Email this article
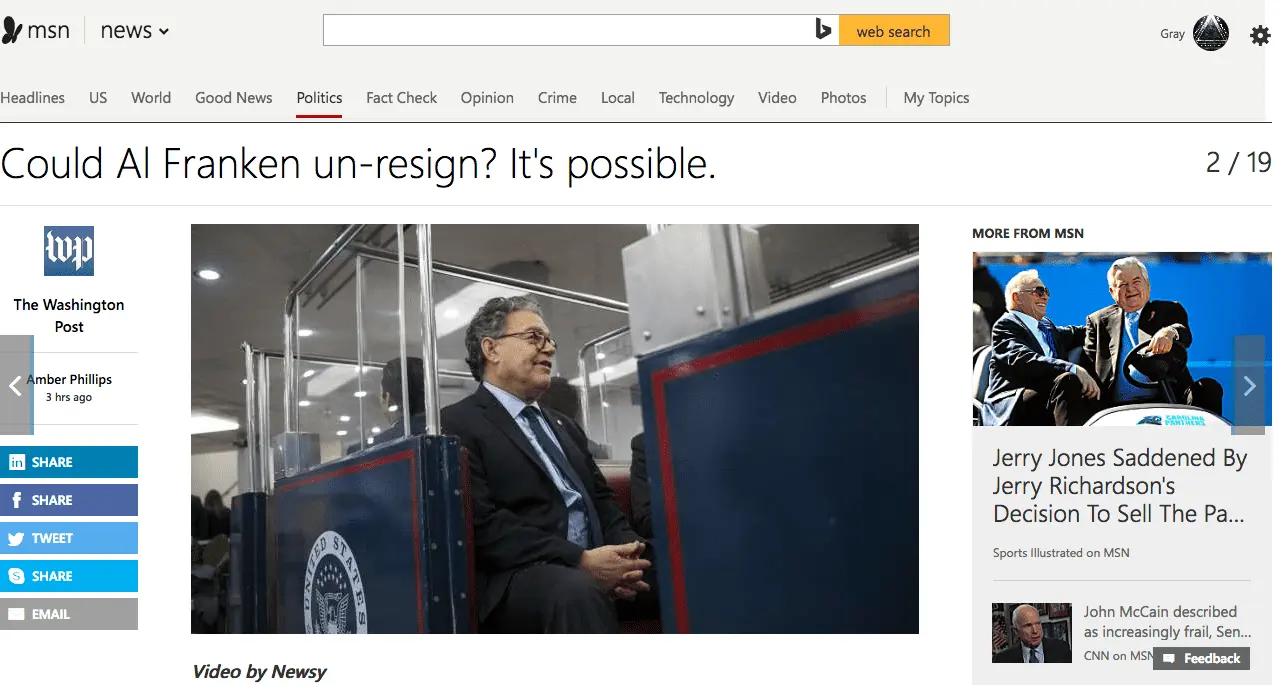1280x685 pixels. (69, 614)
